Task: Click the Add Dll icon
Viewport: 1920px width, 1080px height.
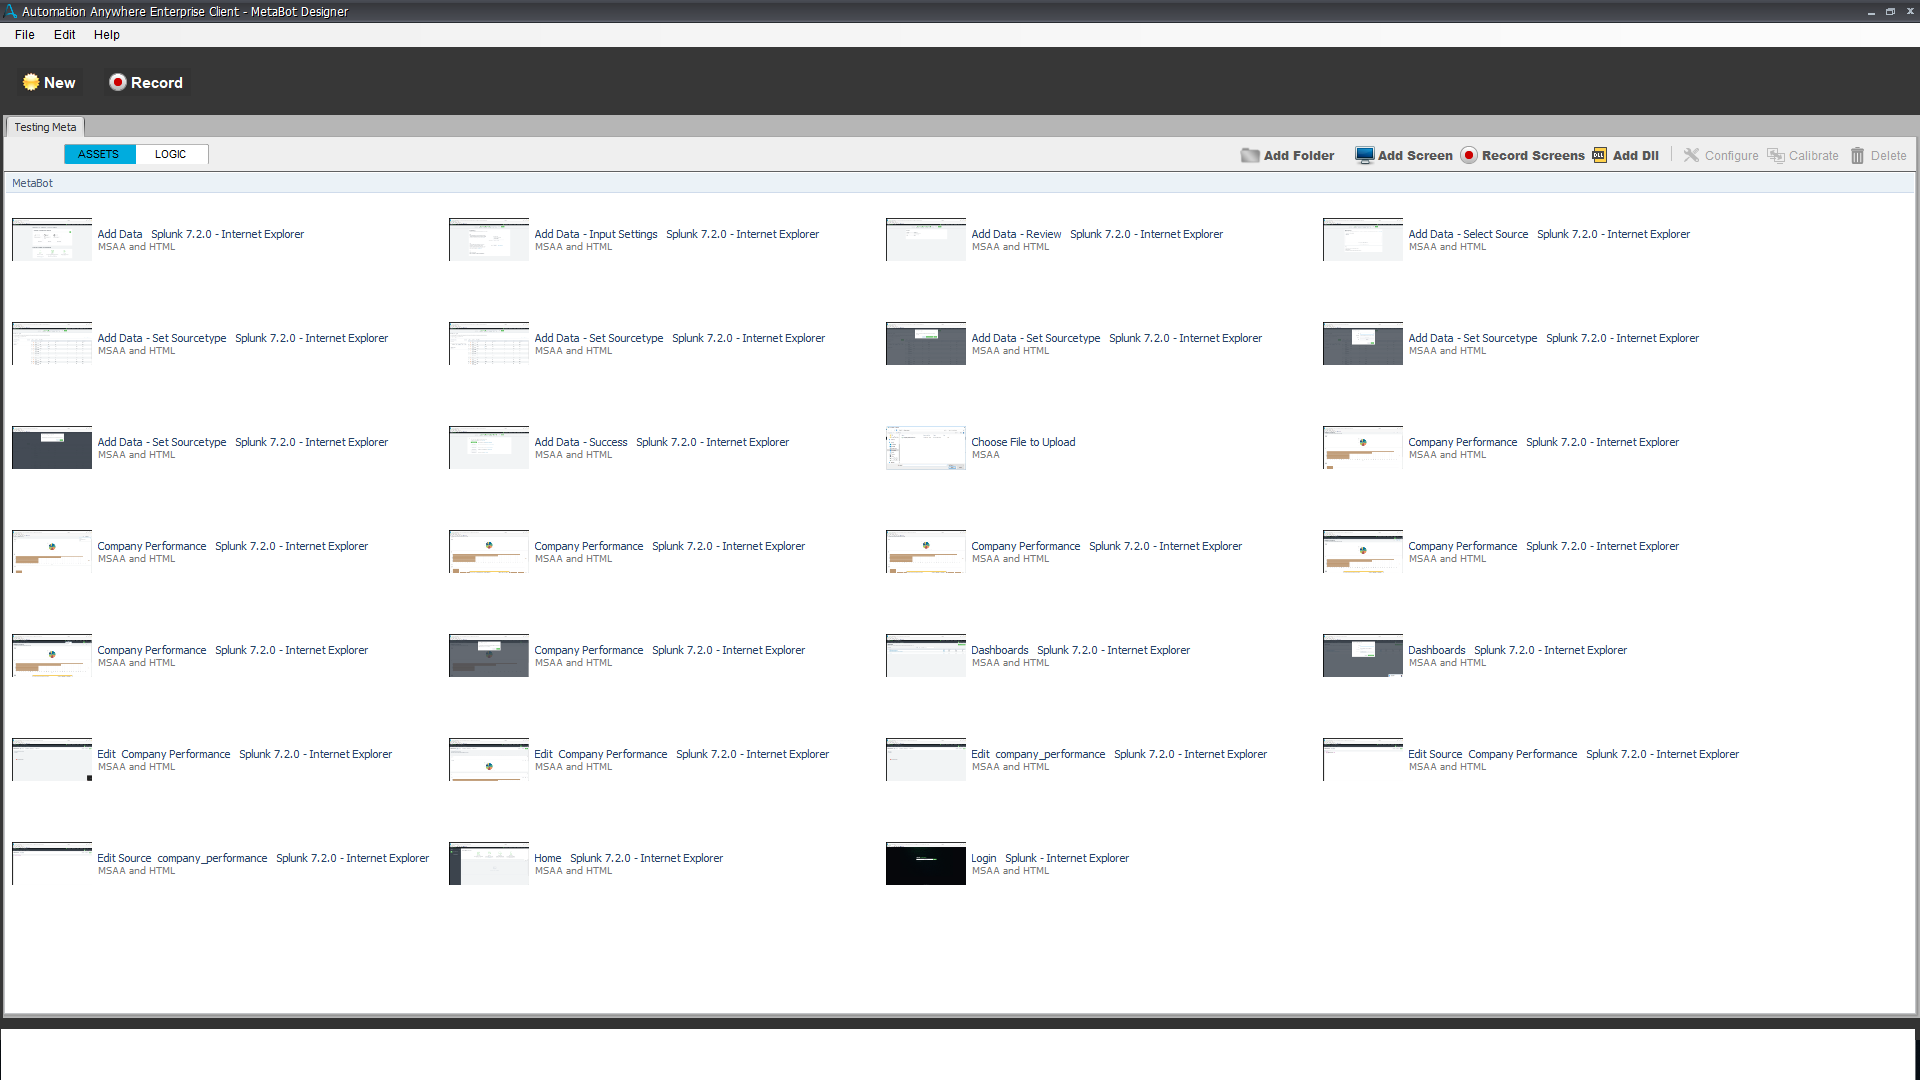Action: click(x=1600, y=155)
